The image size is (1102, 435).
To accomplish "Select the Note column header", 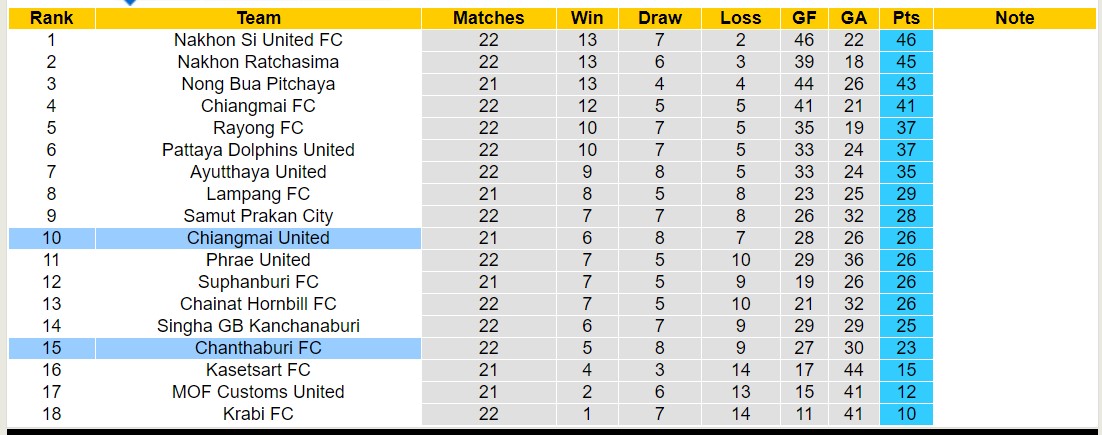I will click(1015, 18).
